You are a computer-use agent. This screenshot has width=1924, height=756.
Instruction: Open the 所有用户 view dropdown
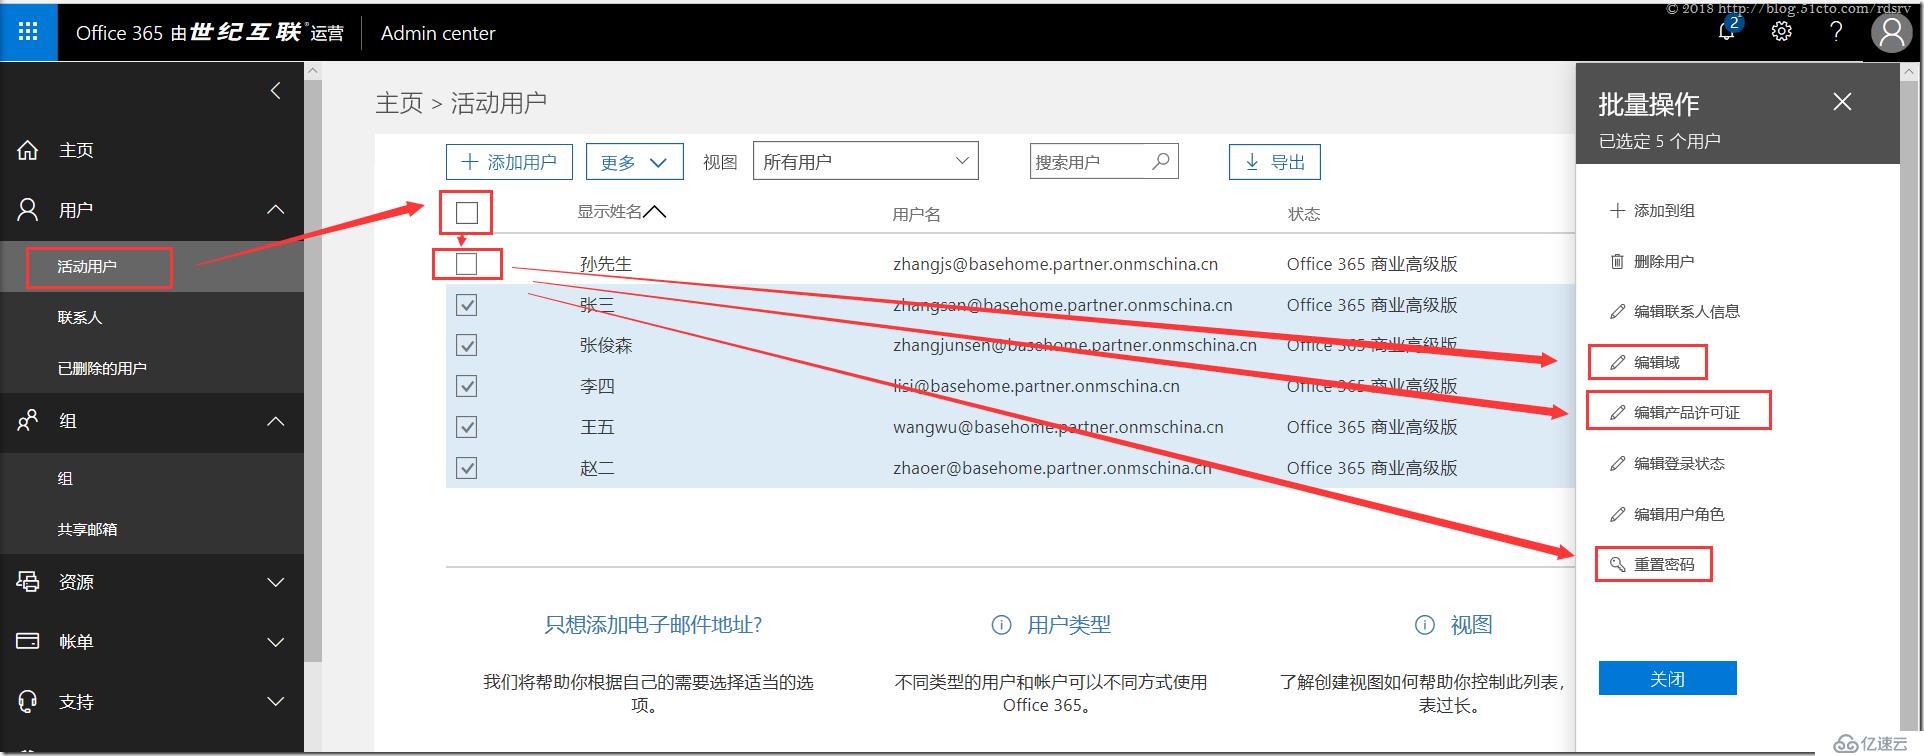(x=865, y=161)
